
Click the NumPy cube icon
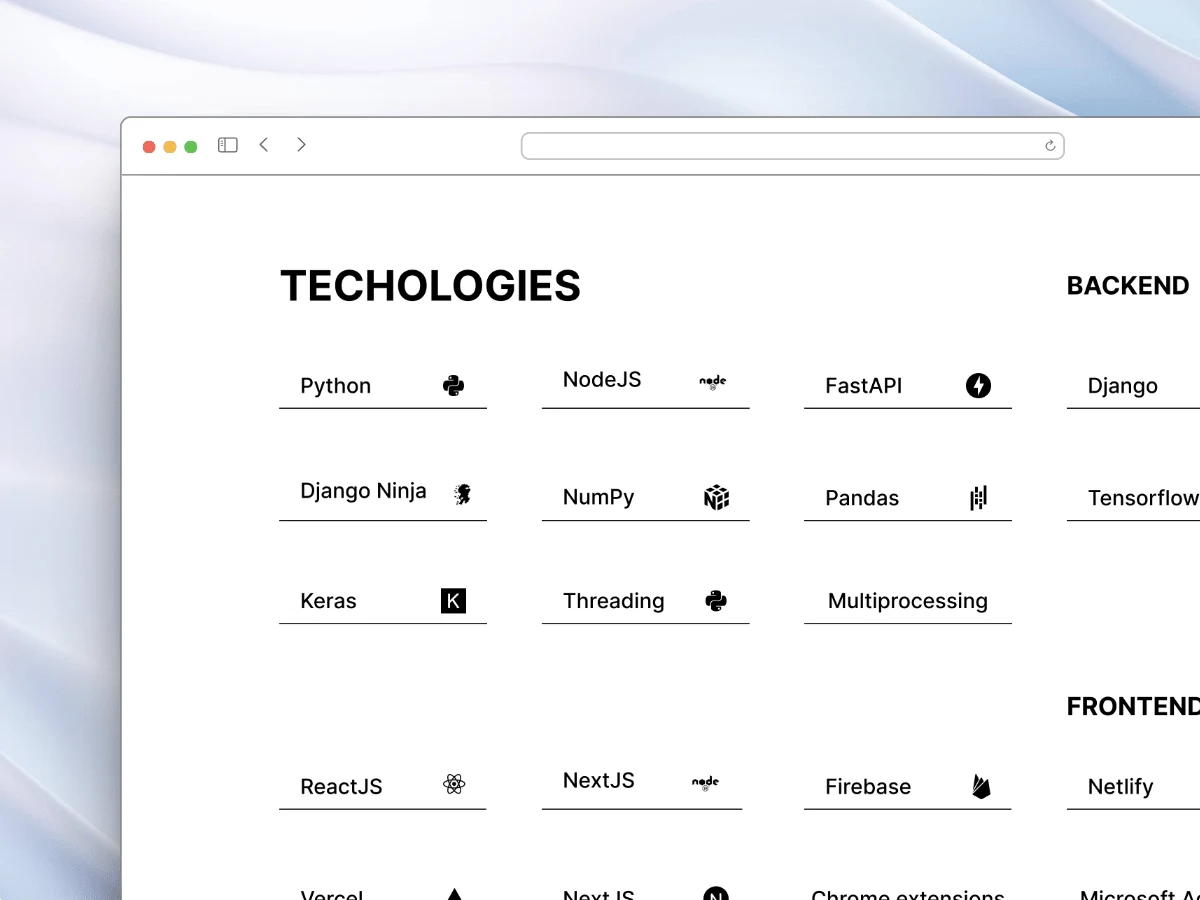pyautogui.click(x=716, y=497)
